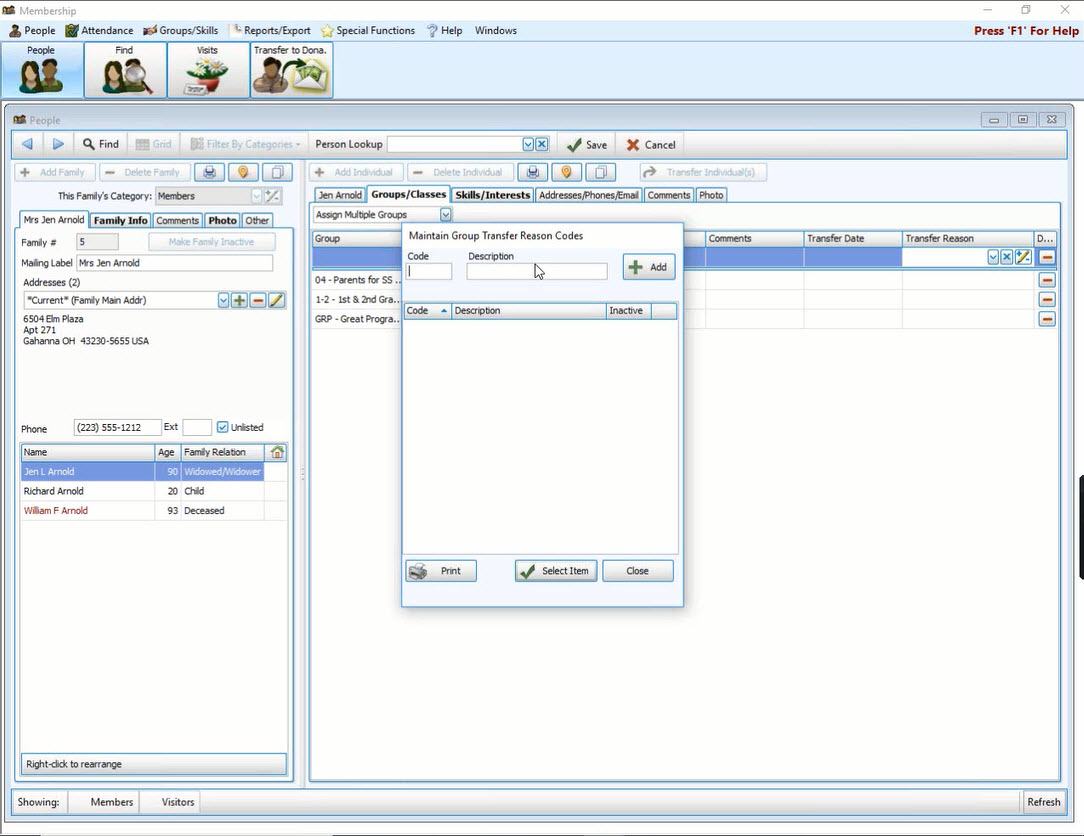Open the Person Lookup dropdown arrow
This screenshot has height=836, width=1084.
pyautogui.click(x=528, y=144)
